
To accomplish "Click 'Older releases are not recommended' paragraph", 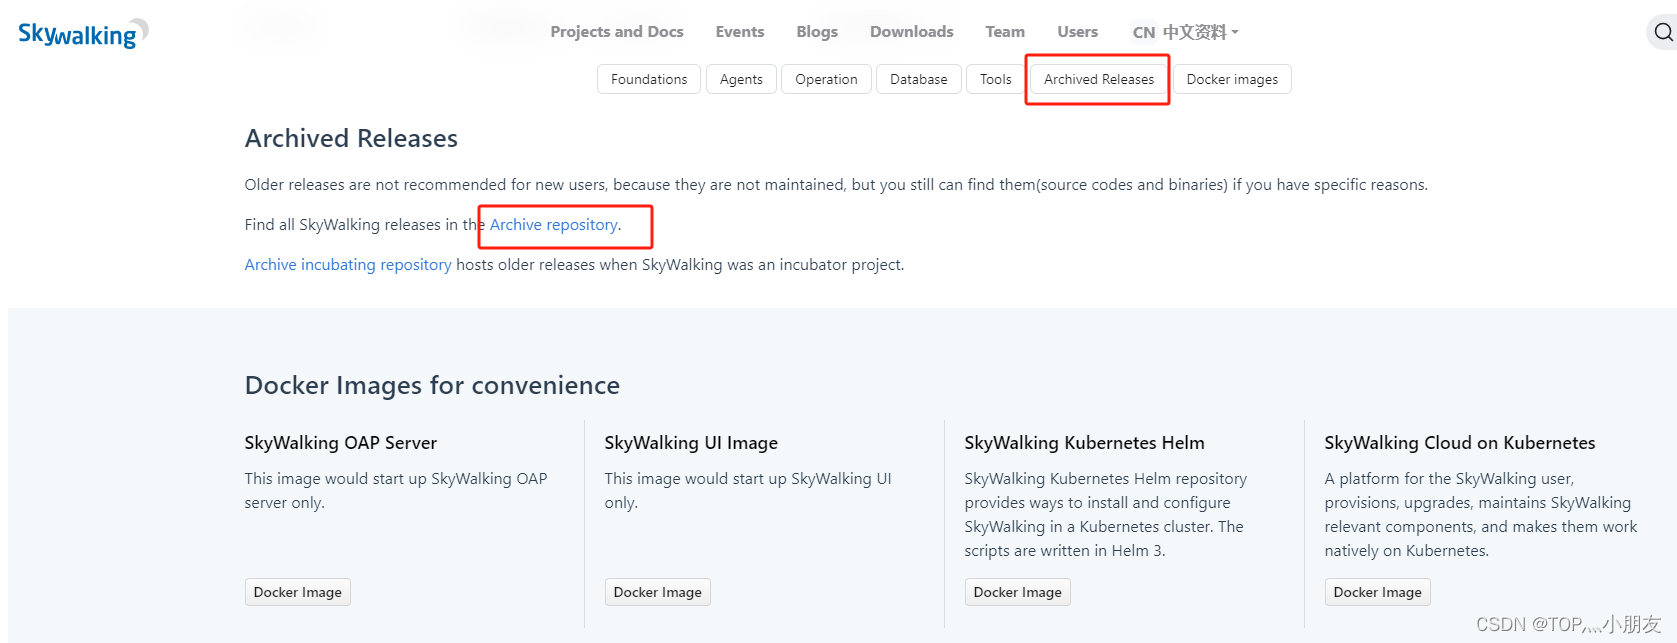I will (x=836, y=185).
